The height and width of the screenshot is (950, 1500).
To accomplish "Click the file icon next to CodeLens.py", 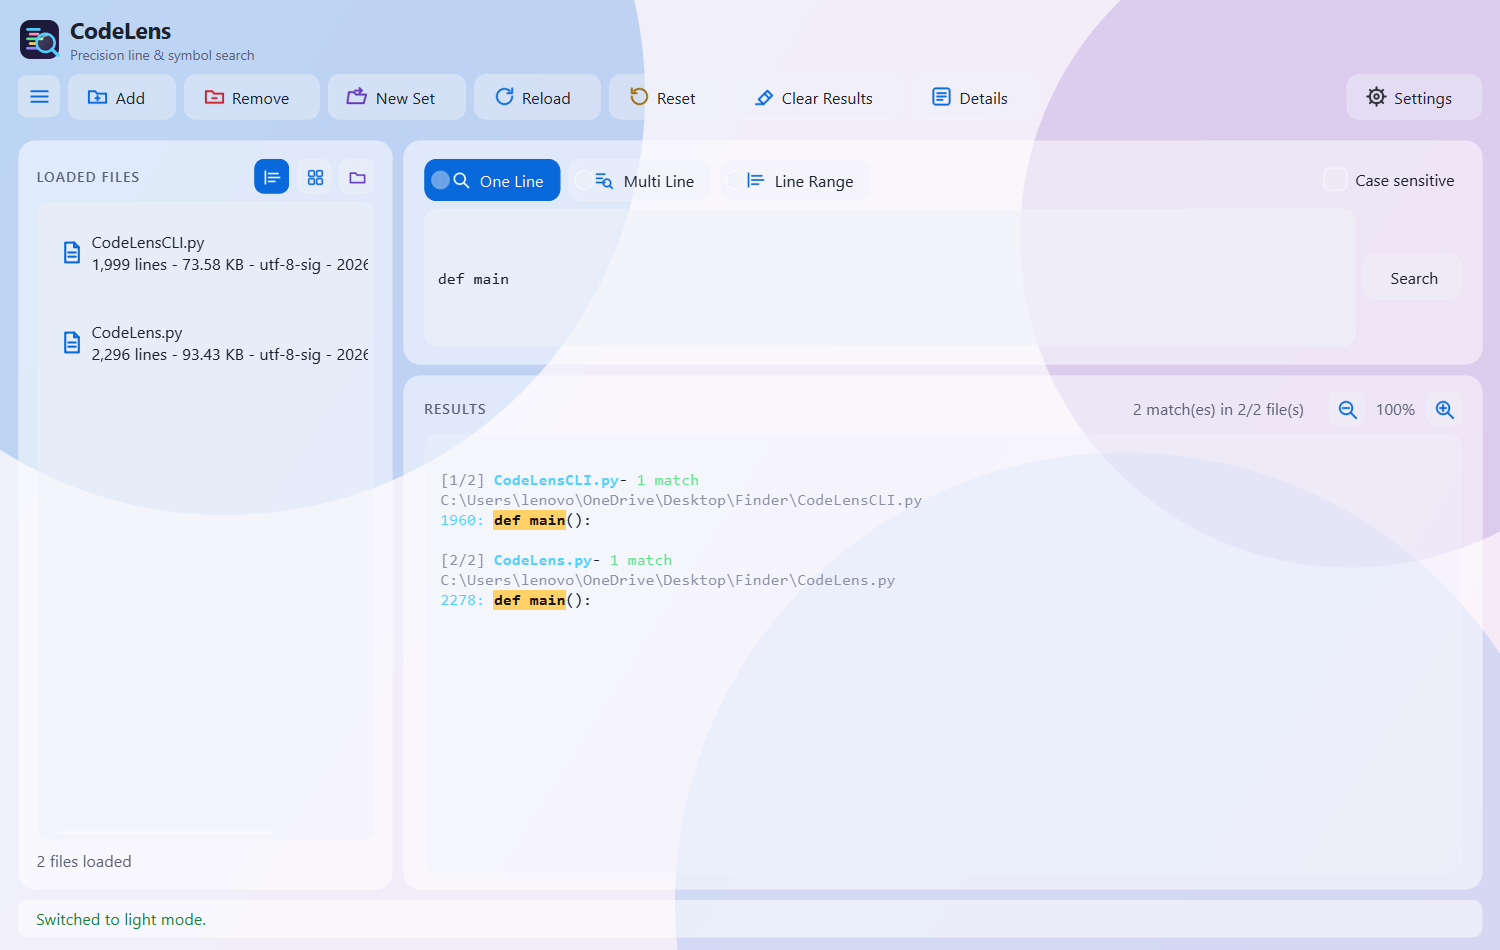I will coord(72,342).
